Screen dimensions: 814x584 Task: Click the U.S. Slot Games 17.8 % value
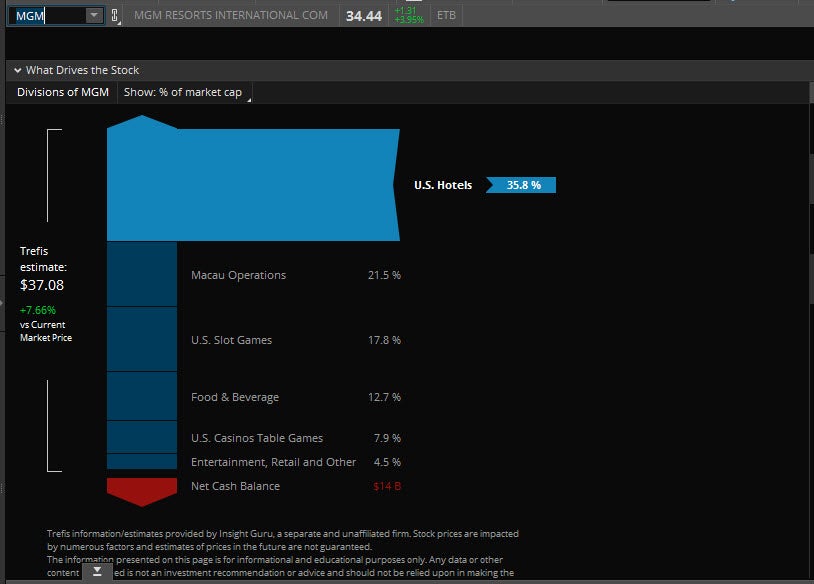pyautogui.click(x=384, y=340)
